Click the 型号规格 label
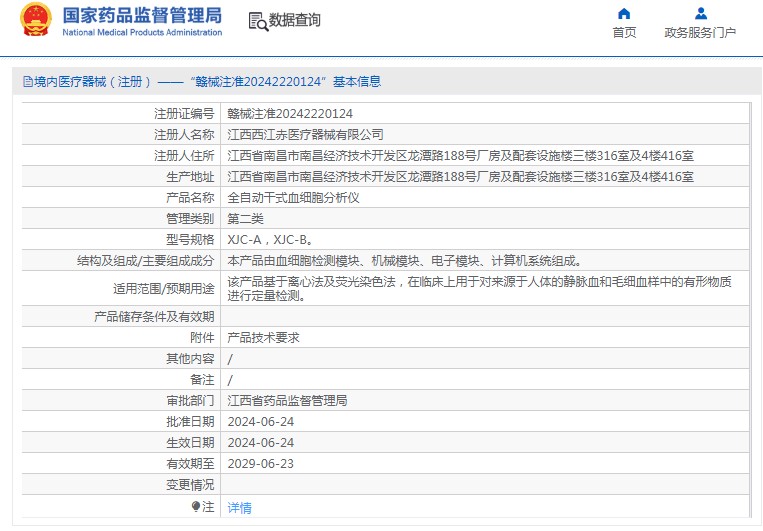The width and height of the screenshot is (763, 531). (190, 239)
